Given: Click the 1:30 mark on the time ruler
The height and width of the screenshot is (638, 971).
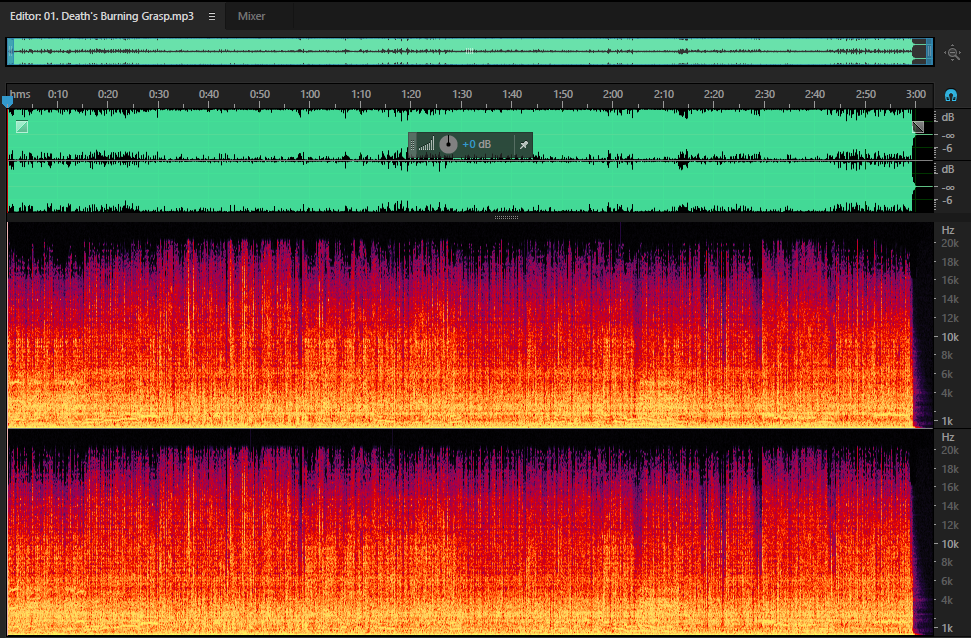Looking at the screenshot, I should click(x=462, y=94).
